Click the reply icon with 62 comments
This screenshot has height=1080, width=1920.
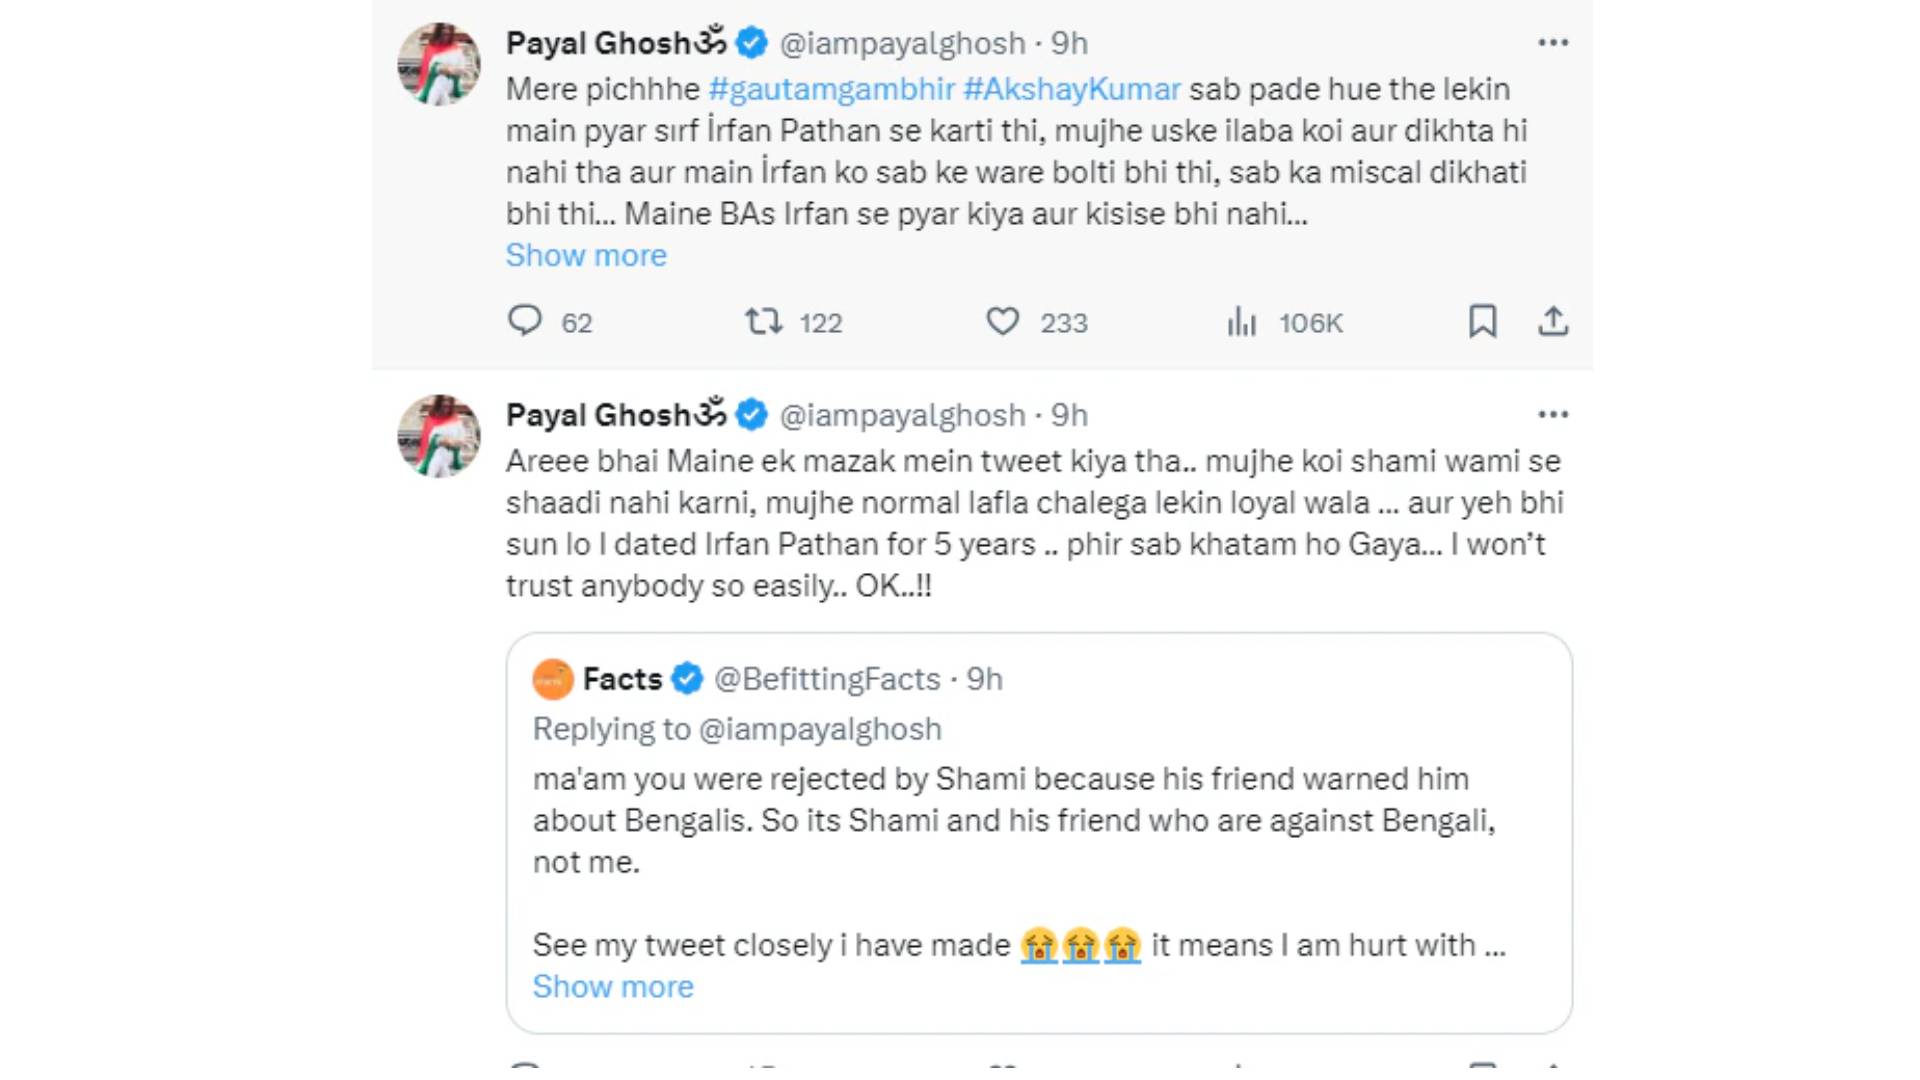click(x=525, y=321)
